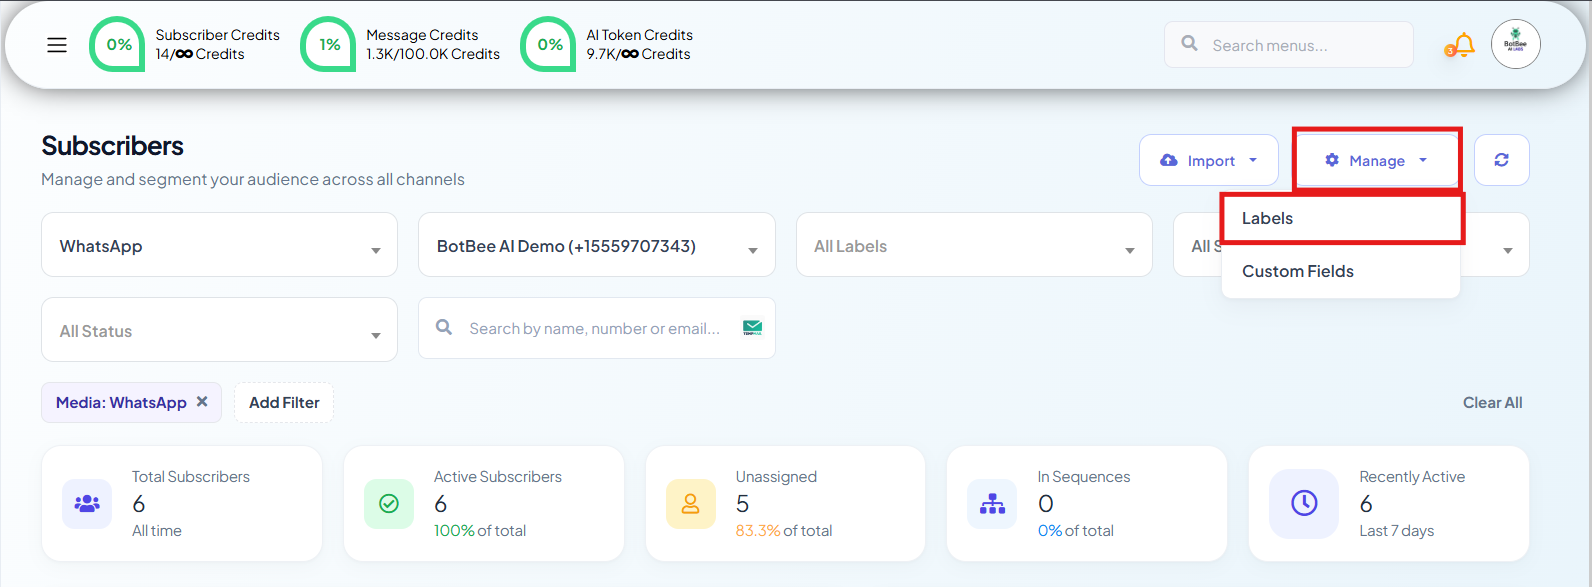Open notifications bell icon
Viewport: 1592px width, 587px height.
pyautogui.click(x=1464, y=45)
